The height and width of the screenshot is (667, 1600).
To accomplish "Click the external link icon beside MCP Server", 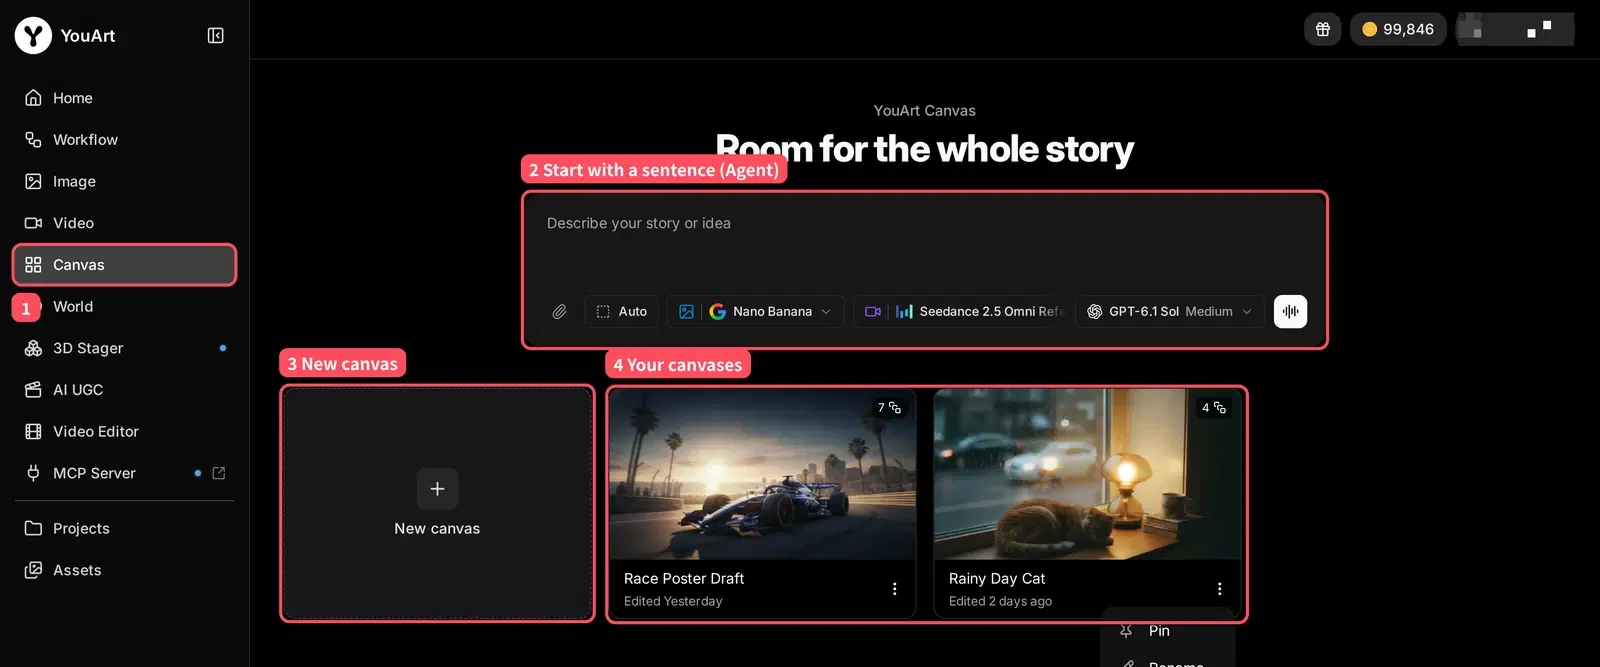I will tap(219, 473).
